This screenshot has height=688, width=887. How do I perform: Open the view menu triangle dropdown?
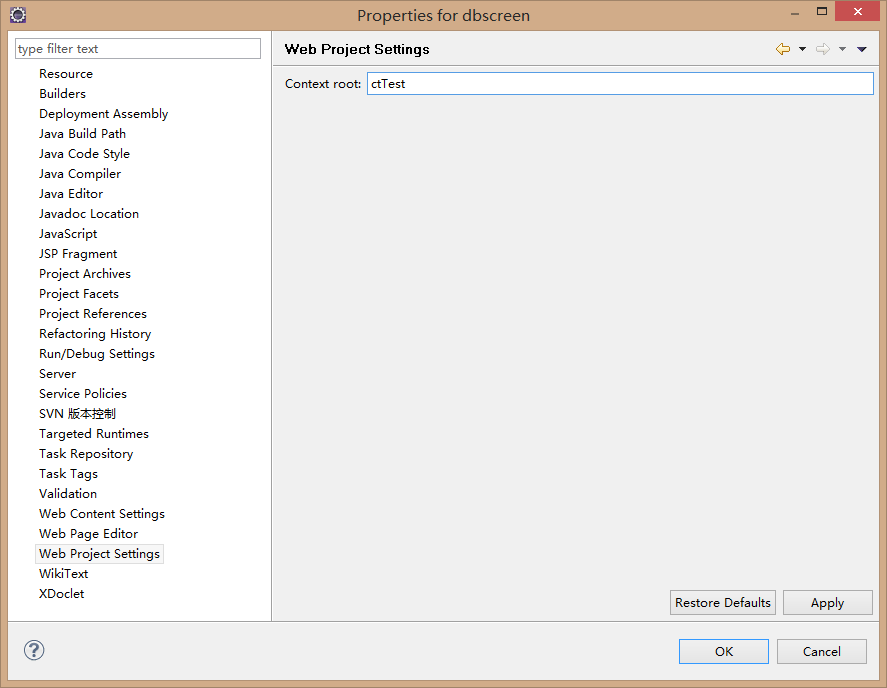[862, 49]
